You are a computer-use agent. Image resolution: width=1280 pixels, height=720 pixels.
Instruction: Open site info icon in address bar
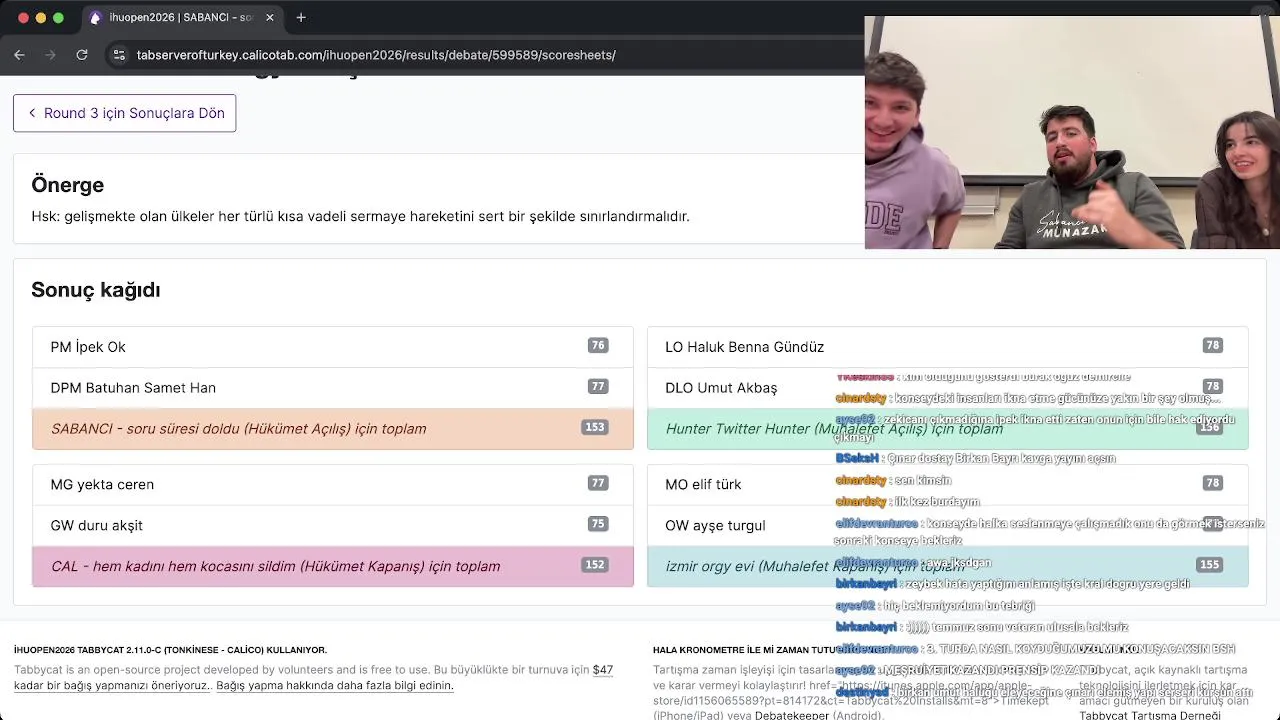coord(119,55)
